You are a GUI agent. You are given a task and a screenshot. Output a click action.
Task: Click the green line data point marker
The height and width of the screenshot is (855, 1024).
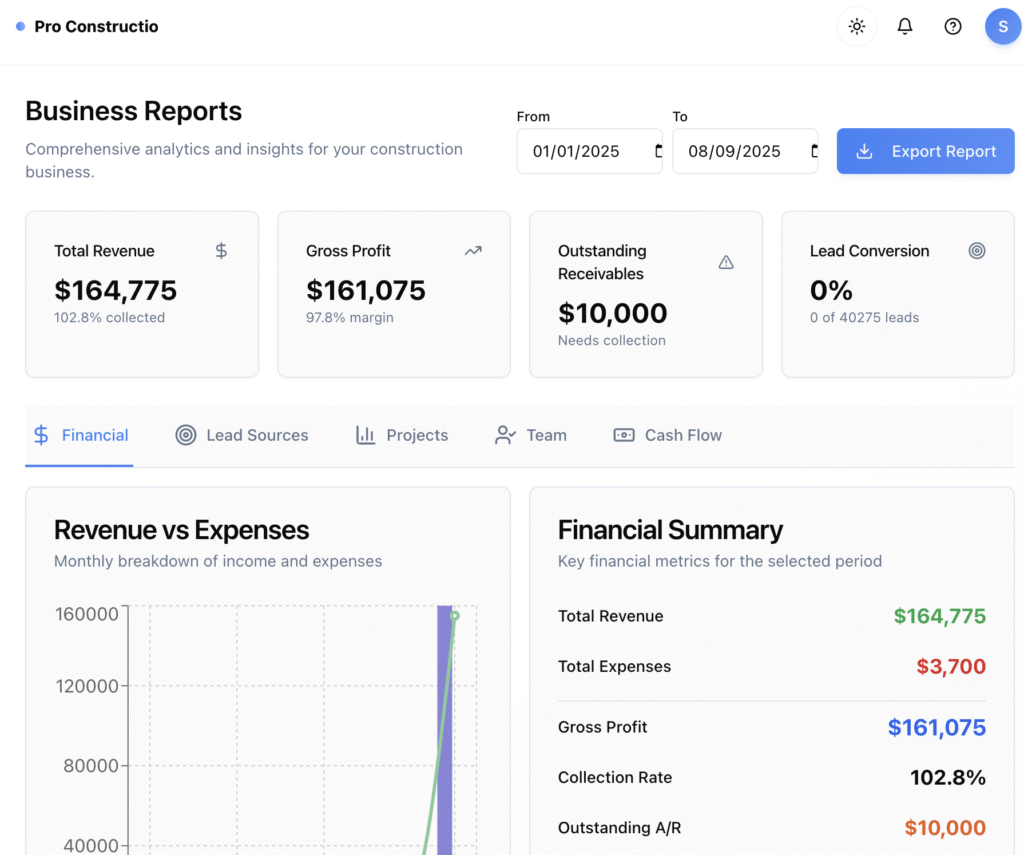pos(455,616)
